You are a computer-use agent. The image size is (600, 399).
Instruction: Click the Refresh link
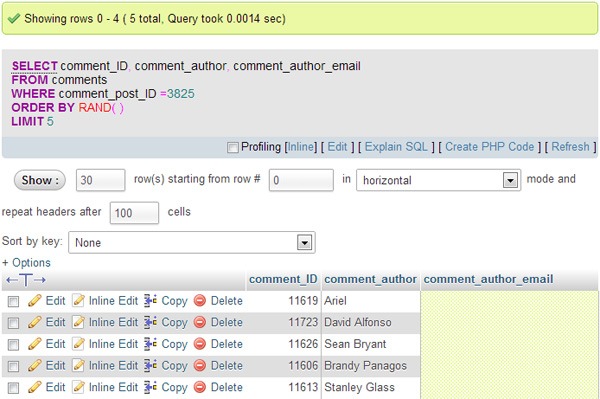tap(570, 147)
